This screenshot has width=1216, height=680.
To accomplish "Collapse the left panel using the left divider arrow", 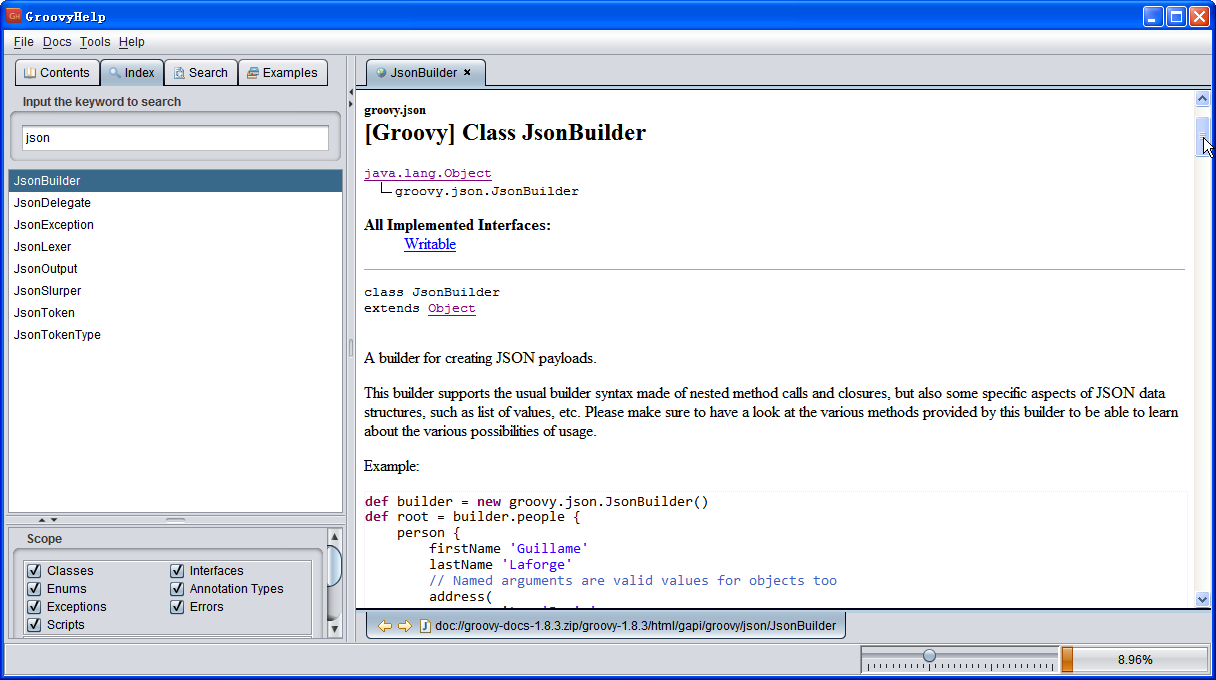I will (x=351, y=93).
